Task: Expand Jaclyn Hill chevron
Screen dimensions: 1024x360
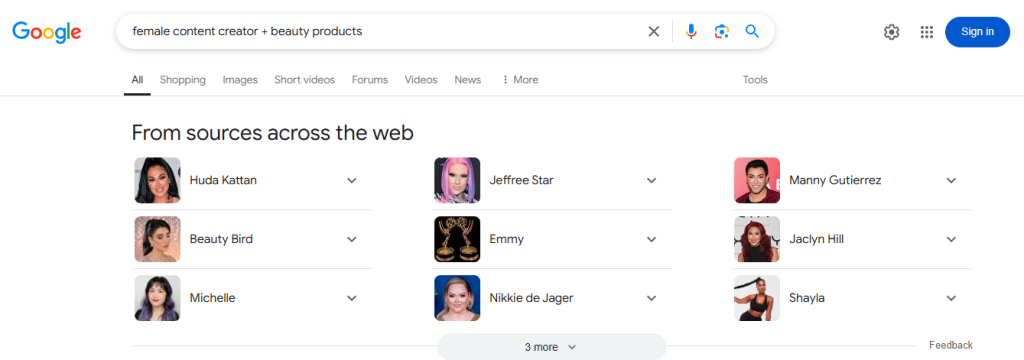Action: pos(951,239)
